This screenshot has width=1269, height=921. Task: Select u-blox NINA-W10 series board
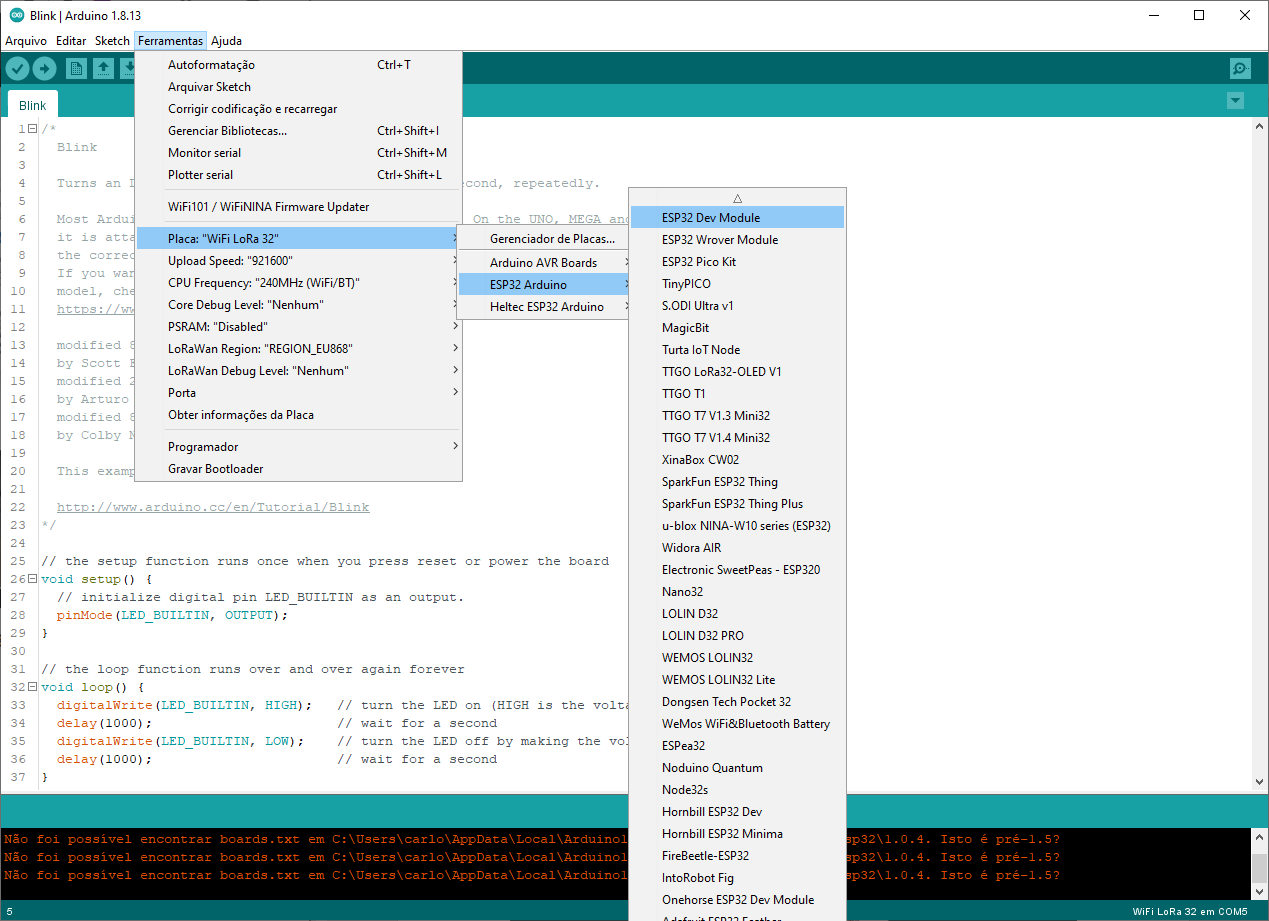tap(738, 526)
